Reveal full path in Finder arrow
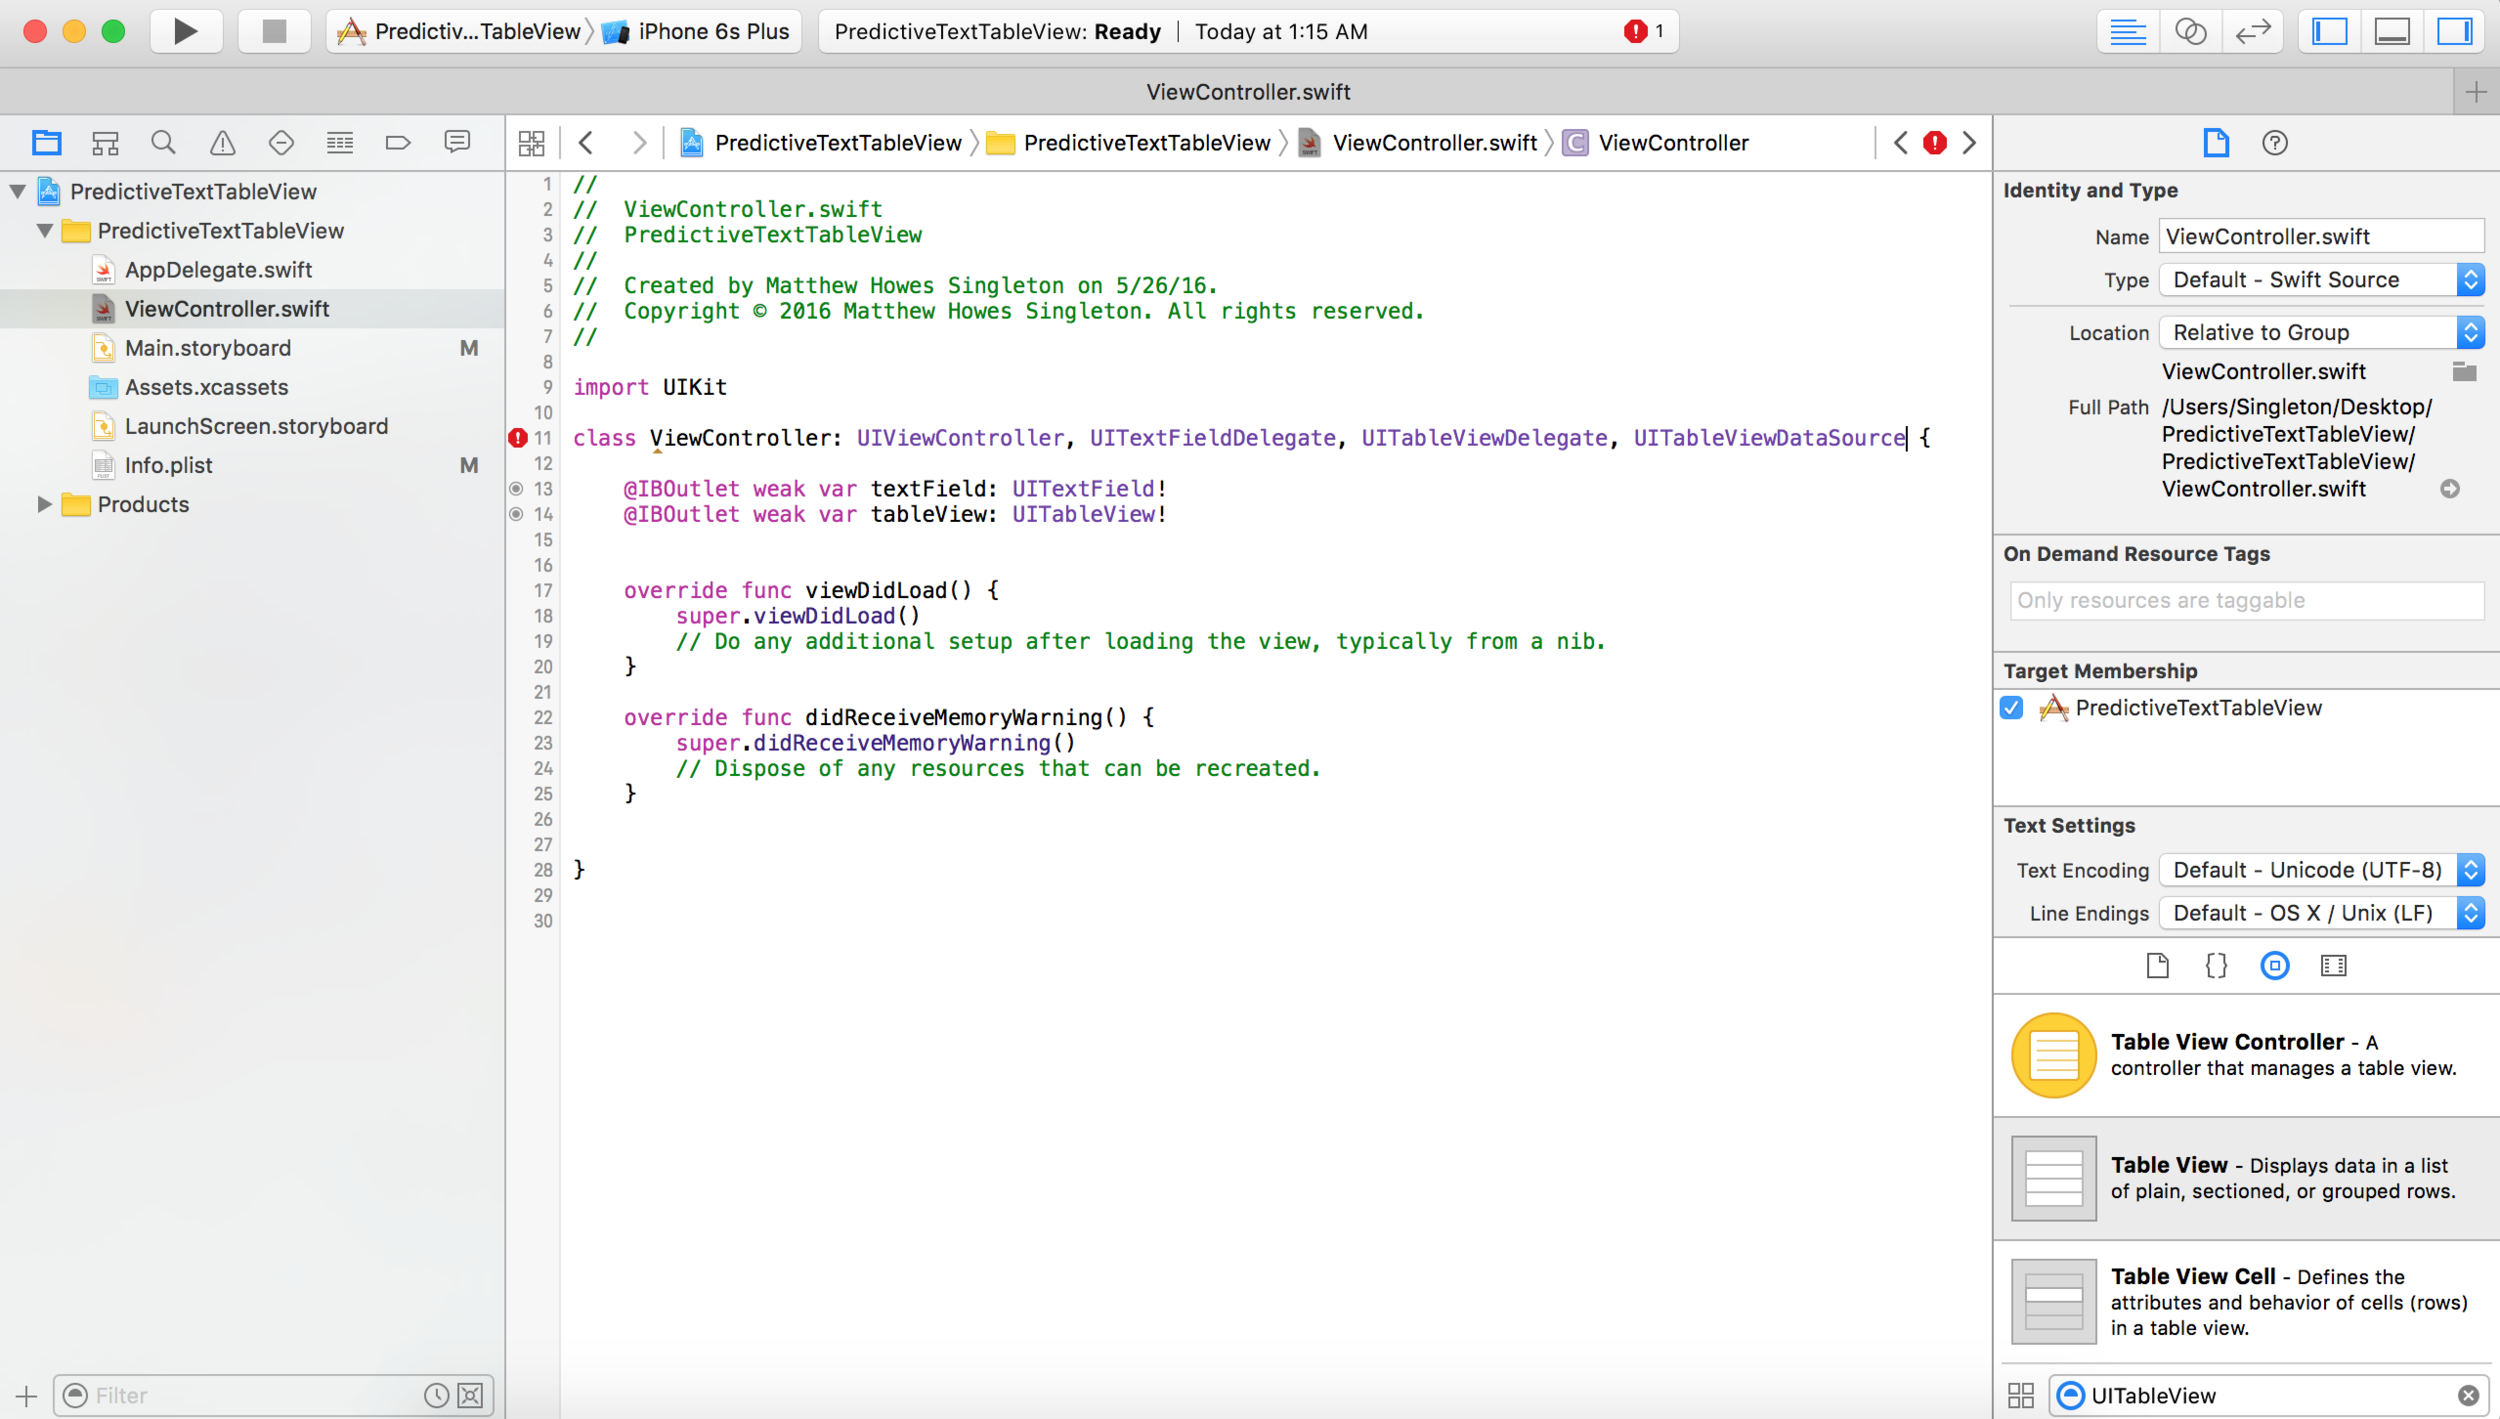 point(2450,489)
